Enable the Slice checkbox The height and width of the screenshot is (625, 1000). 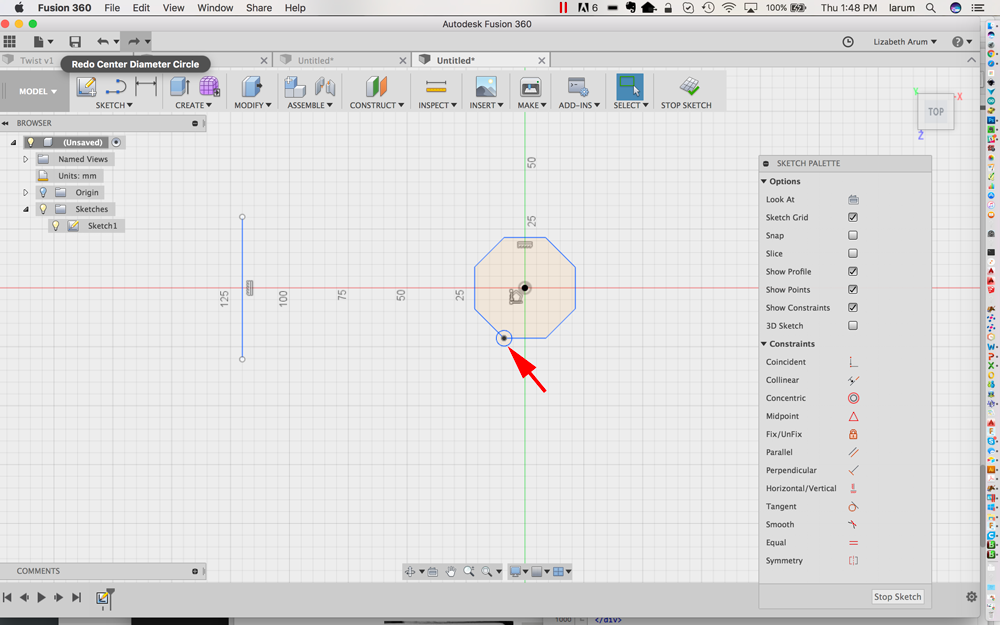click(x=853, y=253)
